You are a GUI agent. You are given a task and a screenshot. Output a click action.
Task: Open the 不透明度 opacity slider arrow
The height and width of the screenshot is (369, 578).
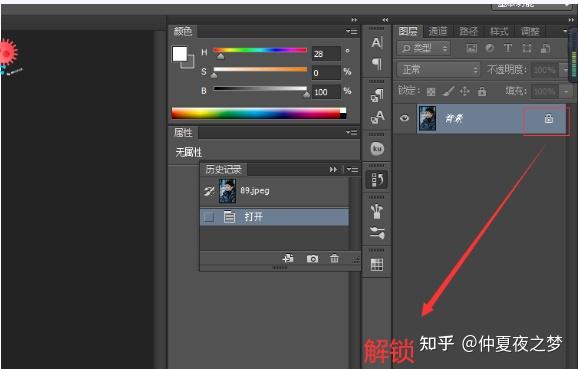tap(565, 69)
